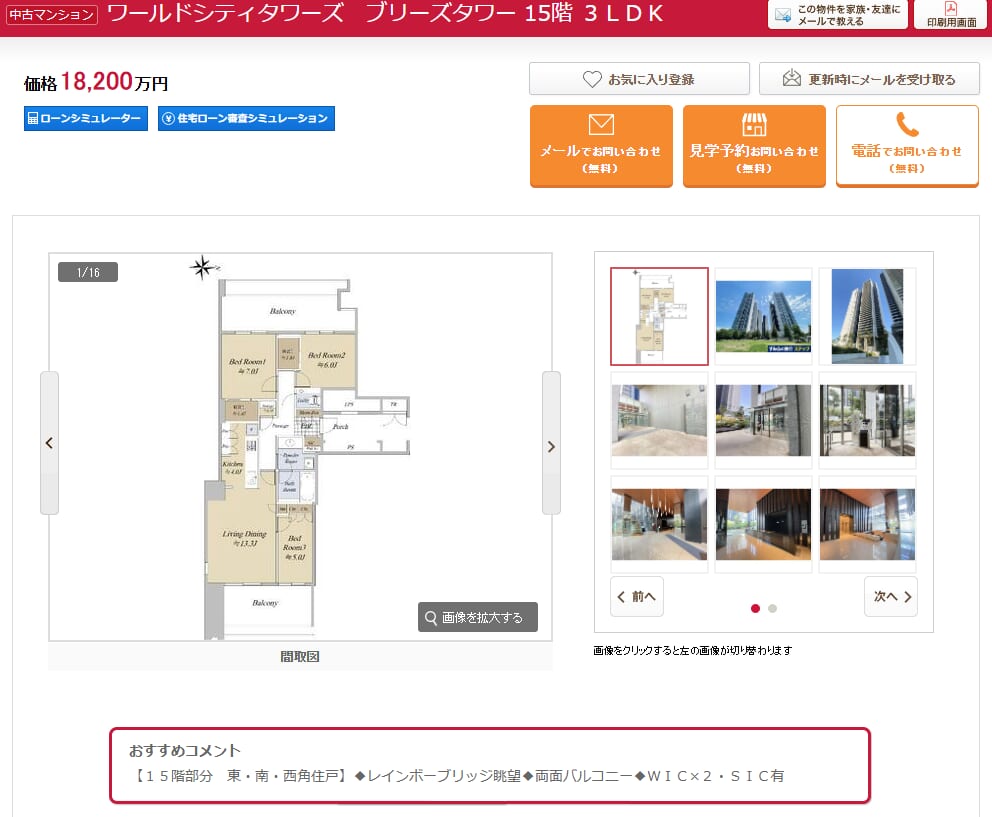
Task: Select the first red pagination dot
Action: tap(755, 608)
